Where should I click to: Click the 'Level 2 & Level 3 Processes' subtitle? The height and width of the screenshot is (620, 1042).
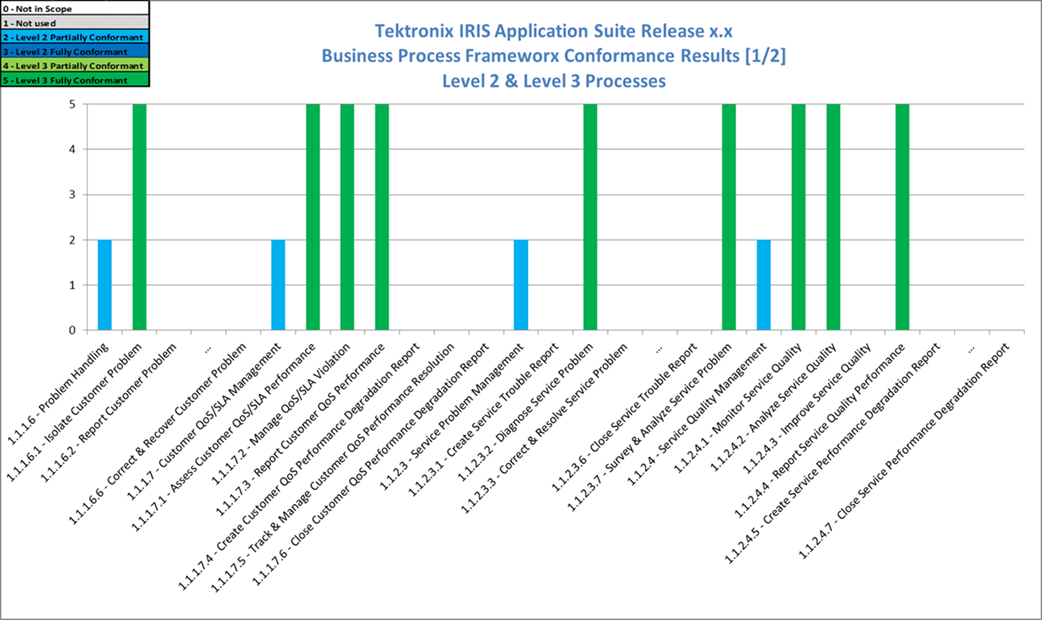click(554, 81)
